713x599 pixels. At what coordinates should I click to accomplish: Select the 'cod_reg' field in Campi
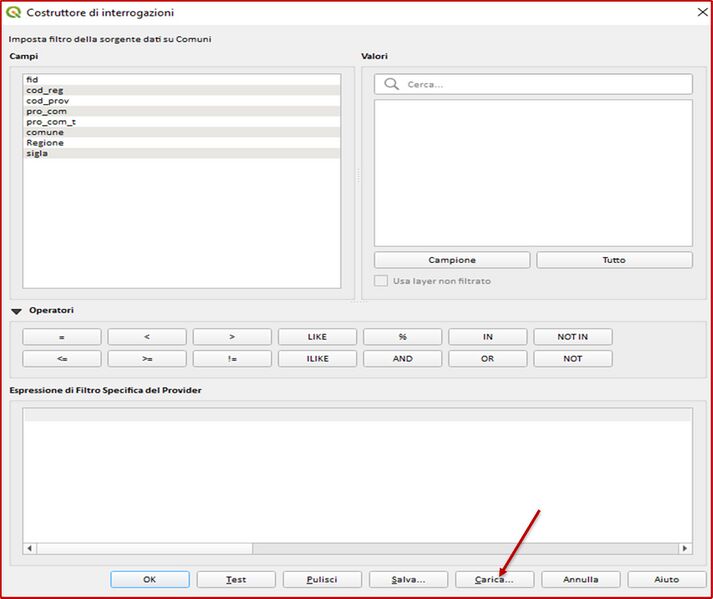45,90
